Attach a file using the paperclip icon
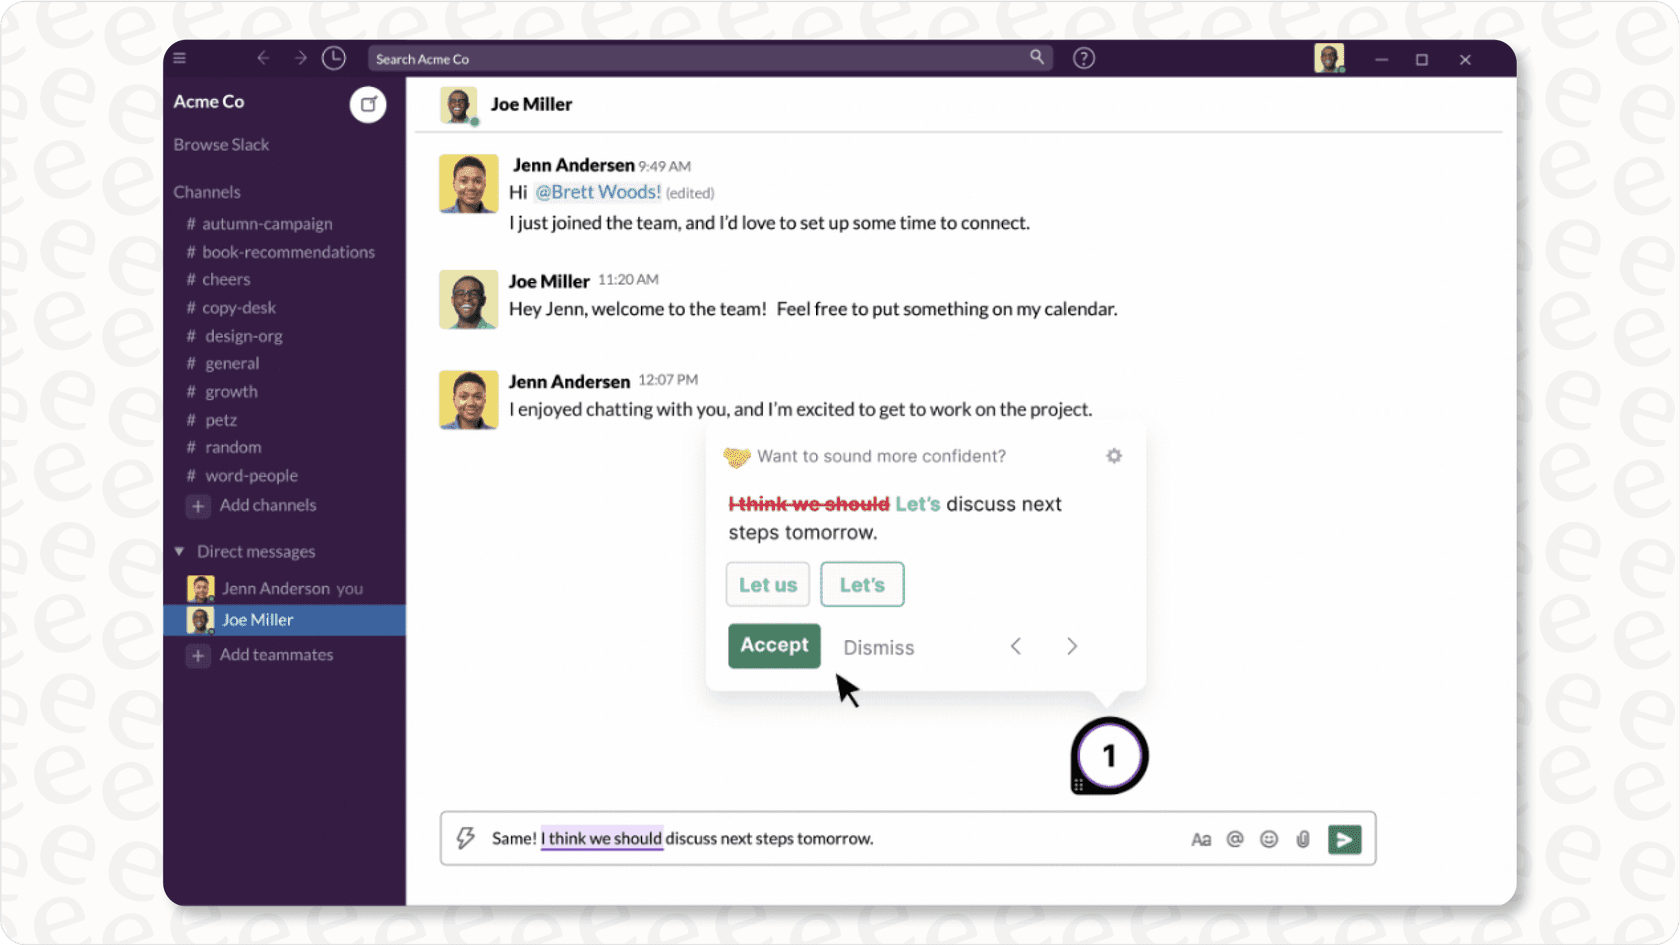This screenshot has width=1680, height=945. pyautogui.click(x=1302, y=838)
